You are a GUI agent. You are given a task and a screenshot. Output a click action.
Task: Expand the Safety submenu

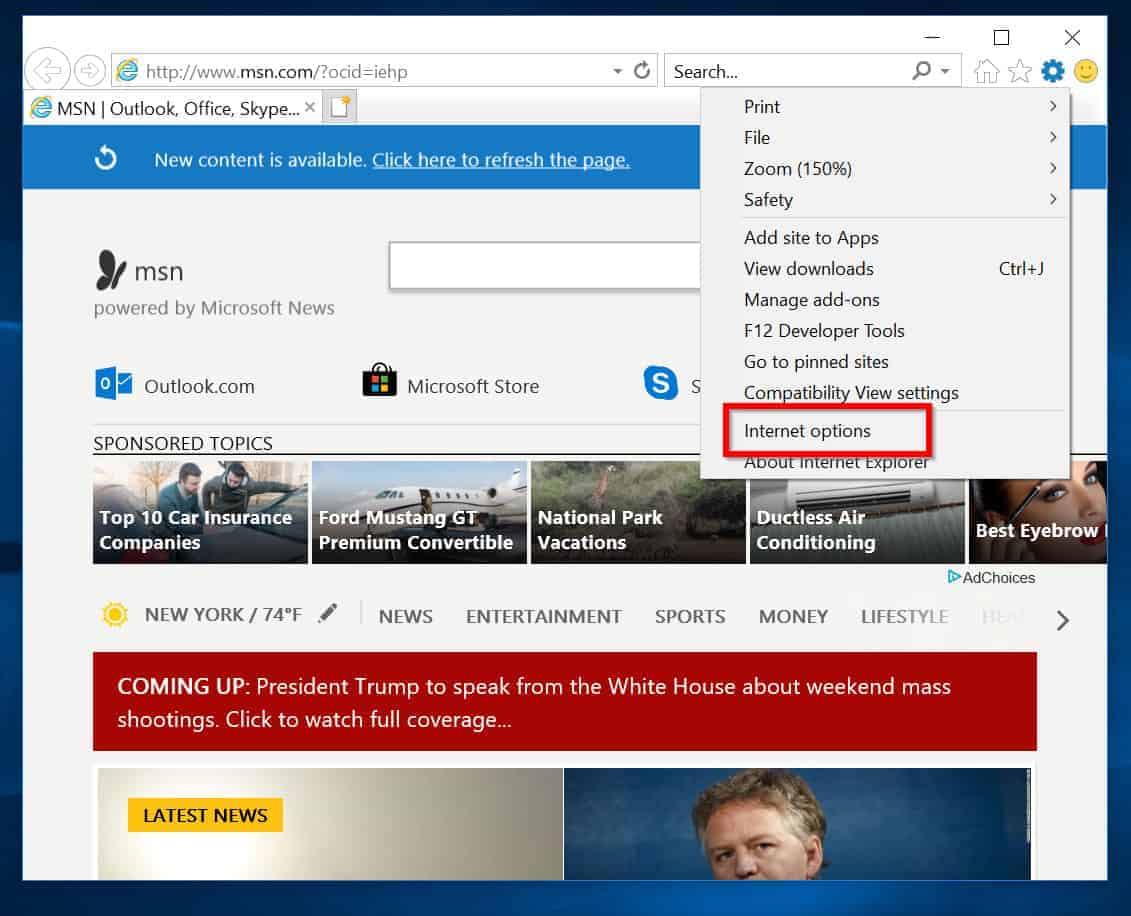point(768,200)
